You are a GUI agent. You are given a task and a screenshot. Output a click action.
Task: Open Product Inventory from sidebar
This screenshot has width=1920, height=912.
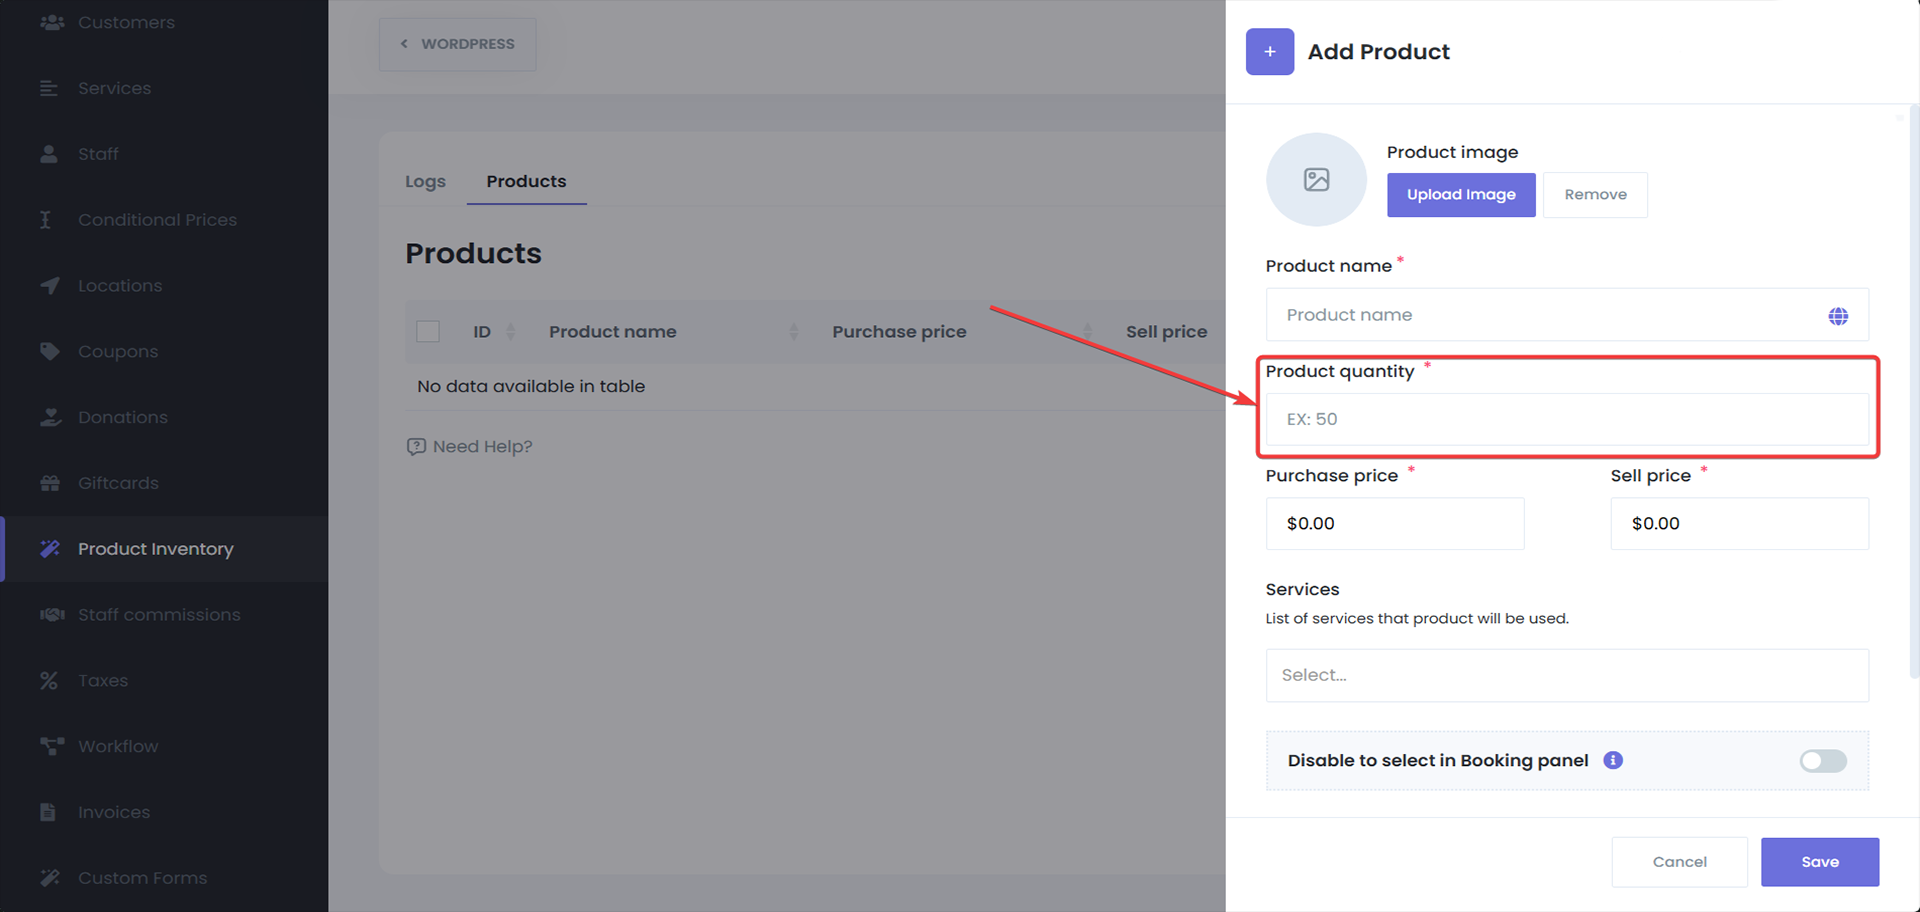(155, 549)
